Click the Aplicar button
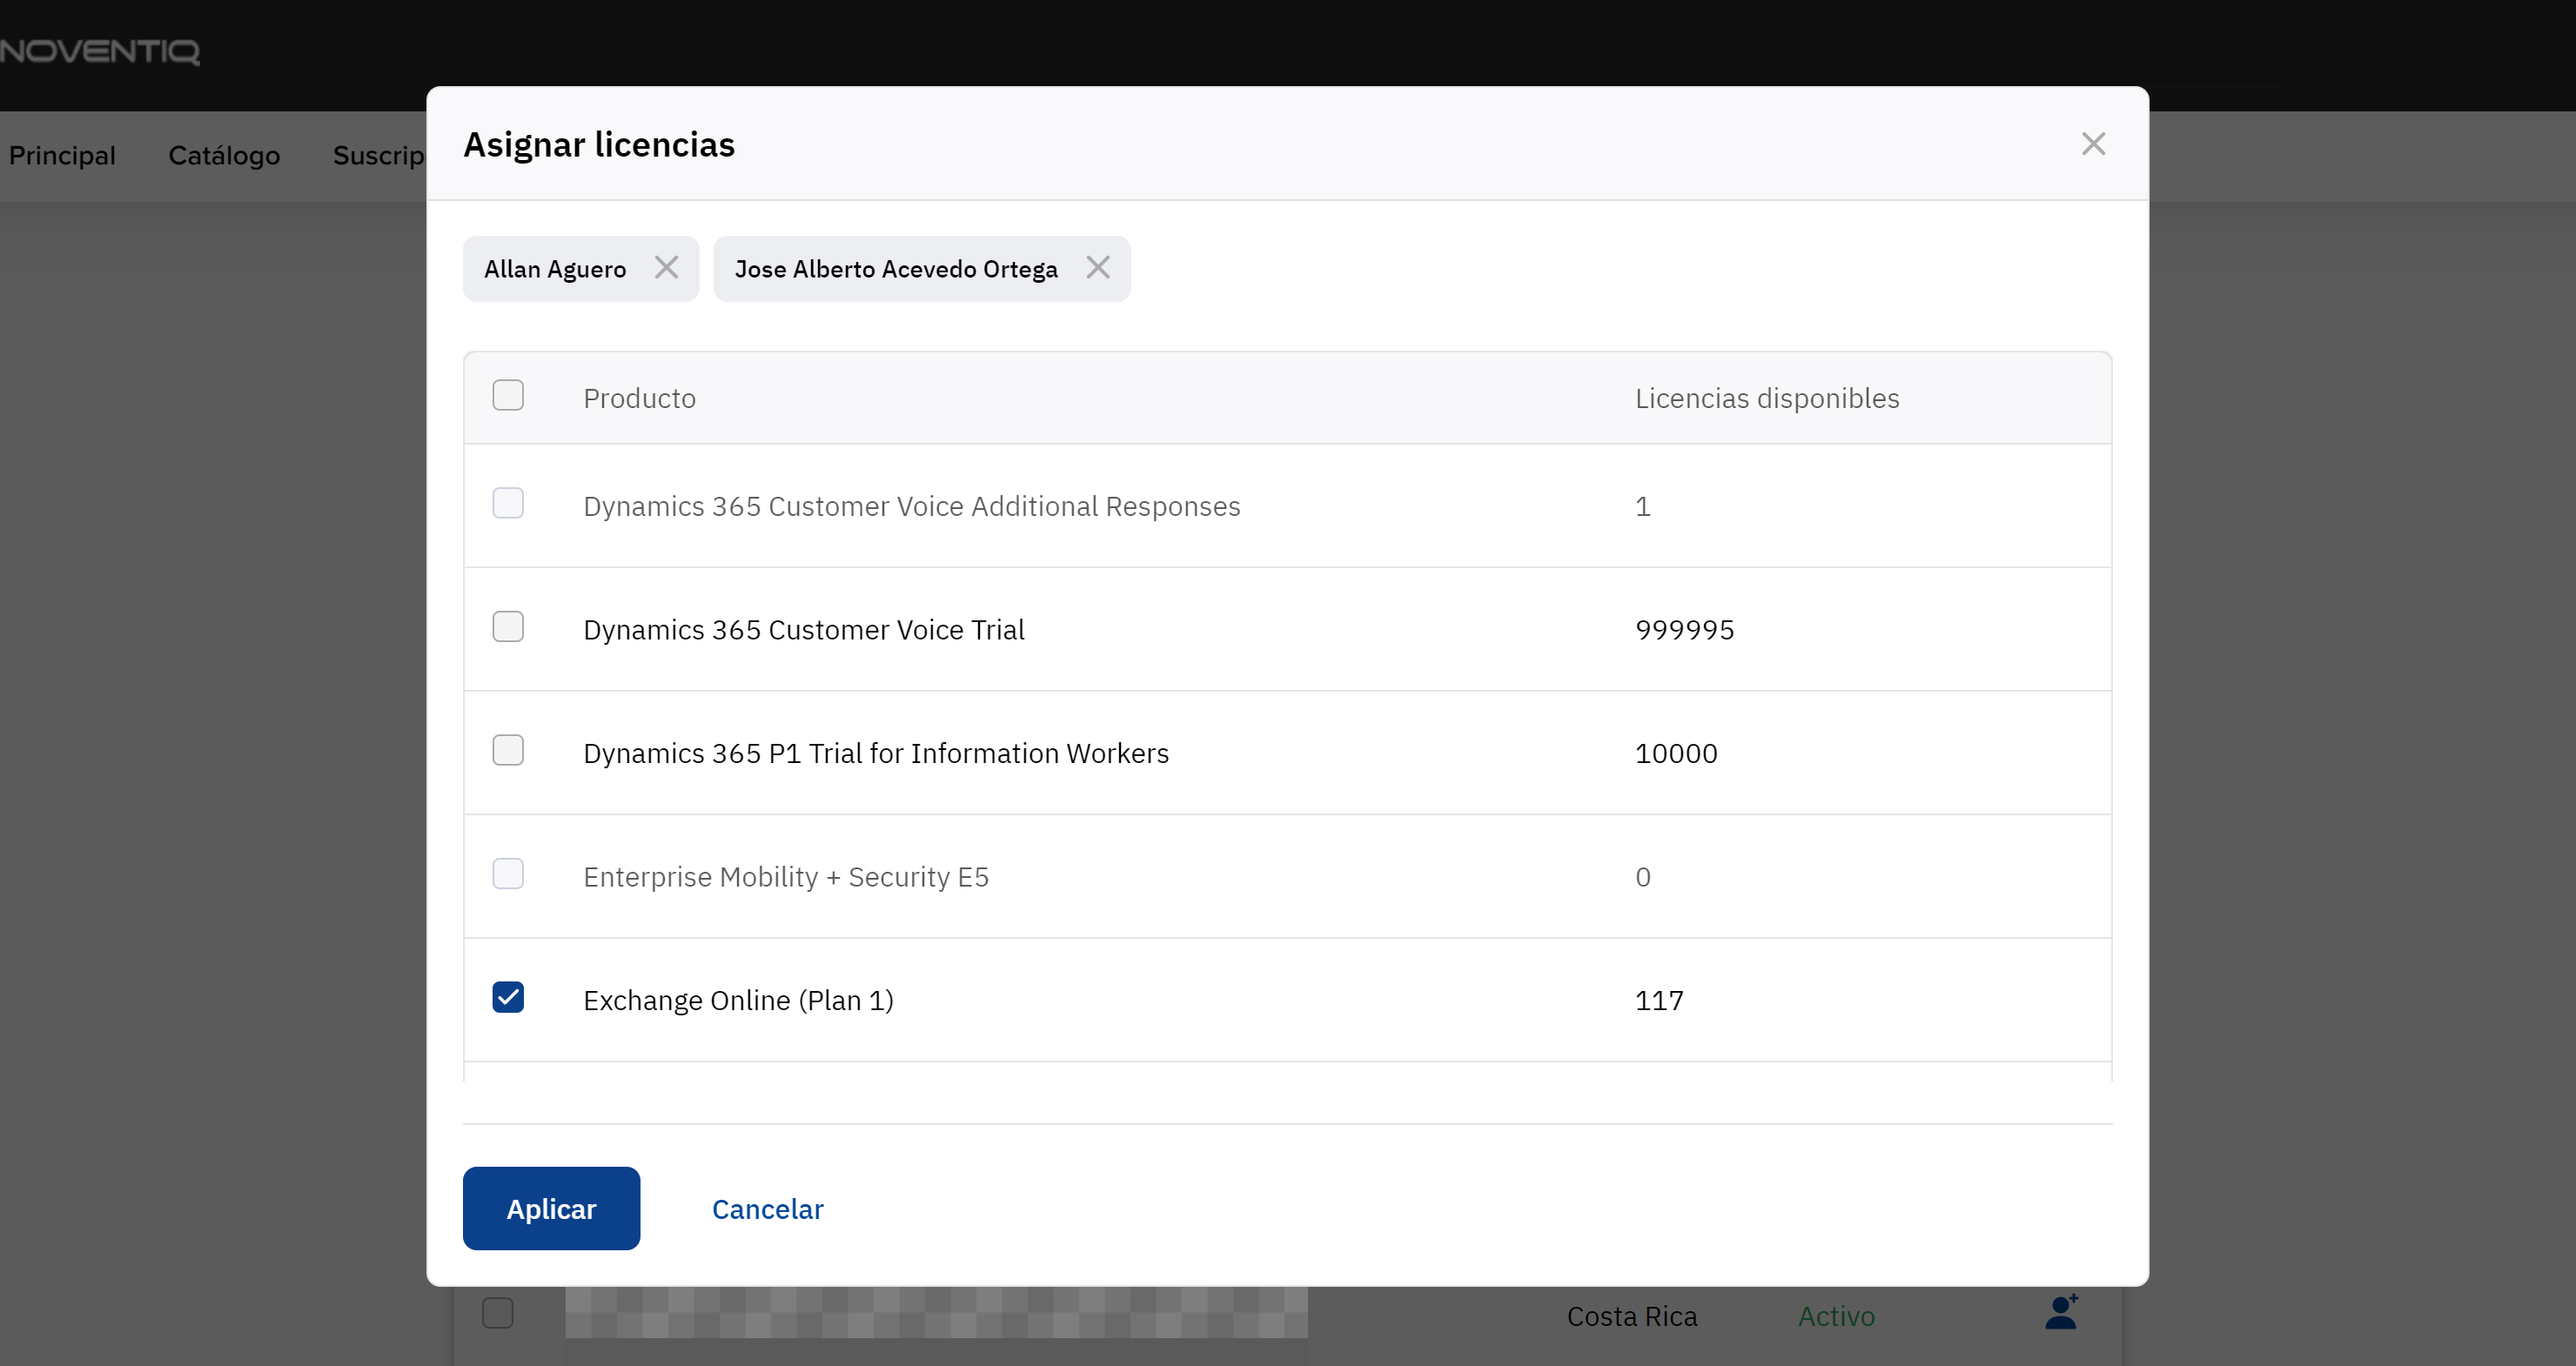Image resolution: width=2576 pixels, height=1366 pixels. point(551,1208)
